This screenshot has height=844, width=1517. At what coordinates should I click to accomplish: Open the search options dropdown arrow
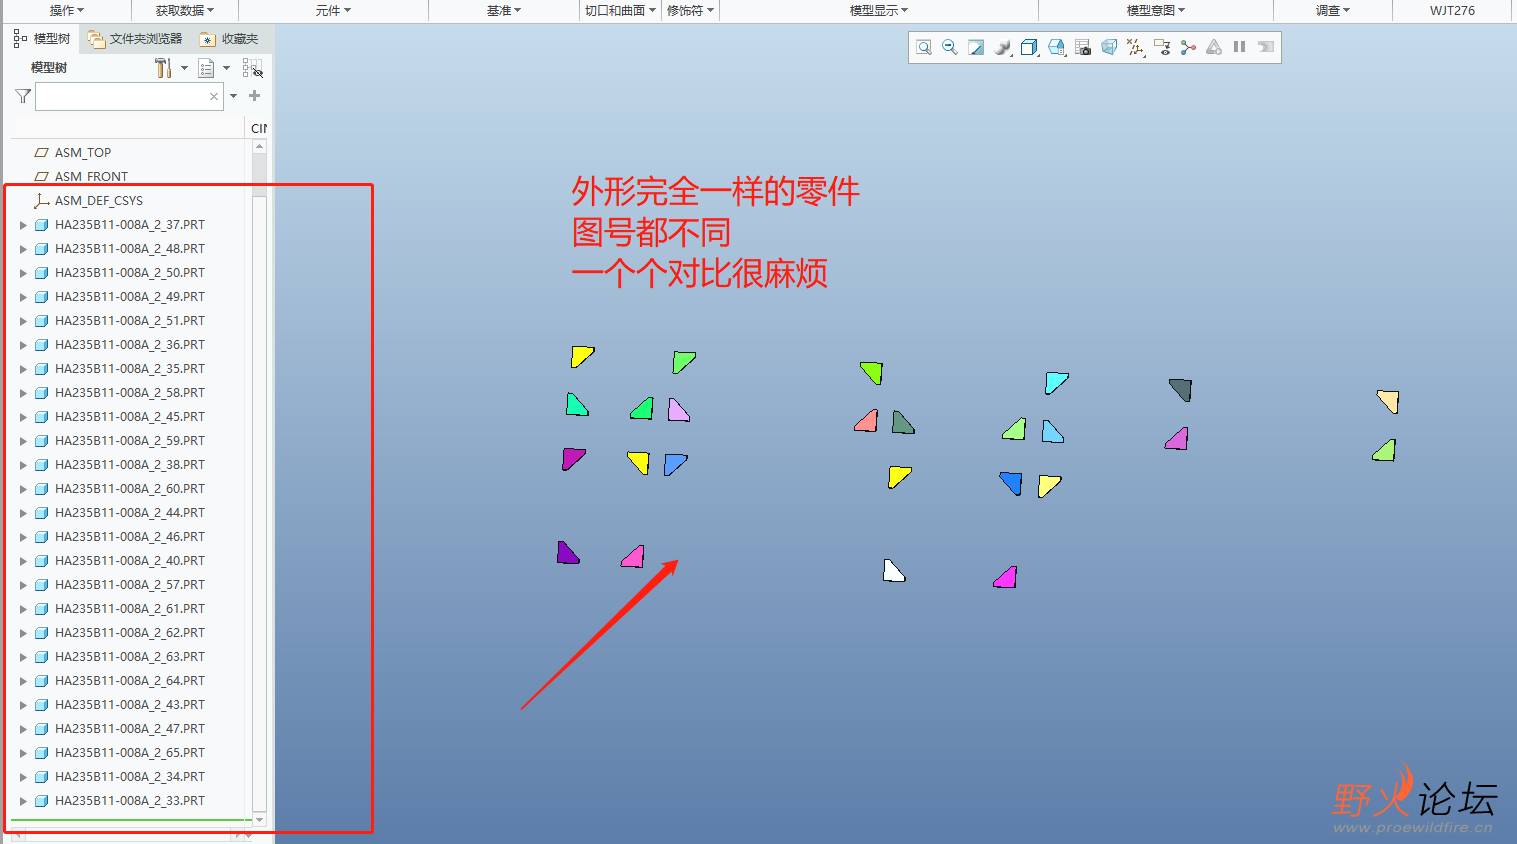tap(233, 96)
